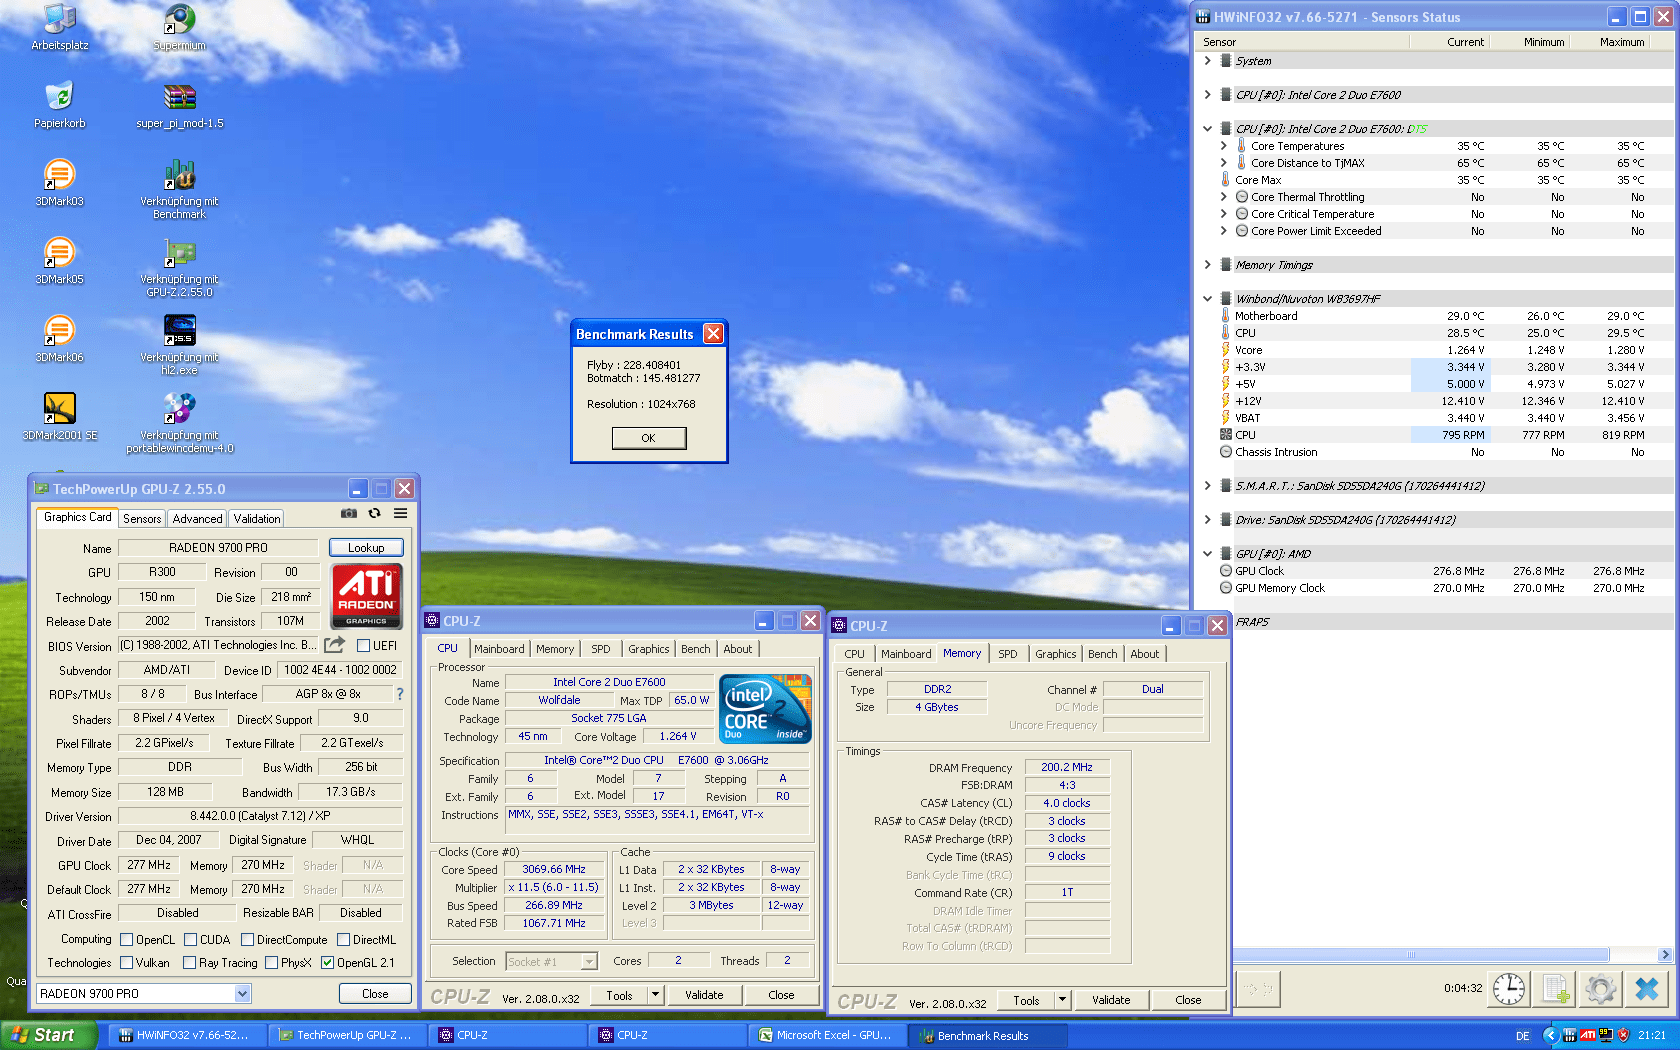This screenshot has height=1050, width=1680.
Task: Expand the Memory Timings sensor group
Action: (x=1207, y=265)
